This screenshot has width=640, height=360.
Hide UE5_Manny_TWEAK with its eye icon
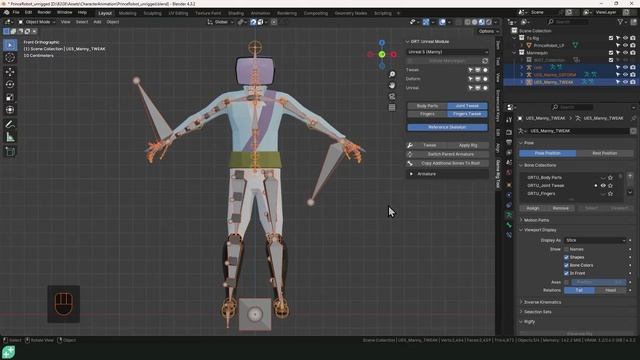[x=625, y=82]
